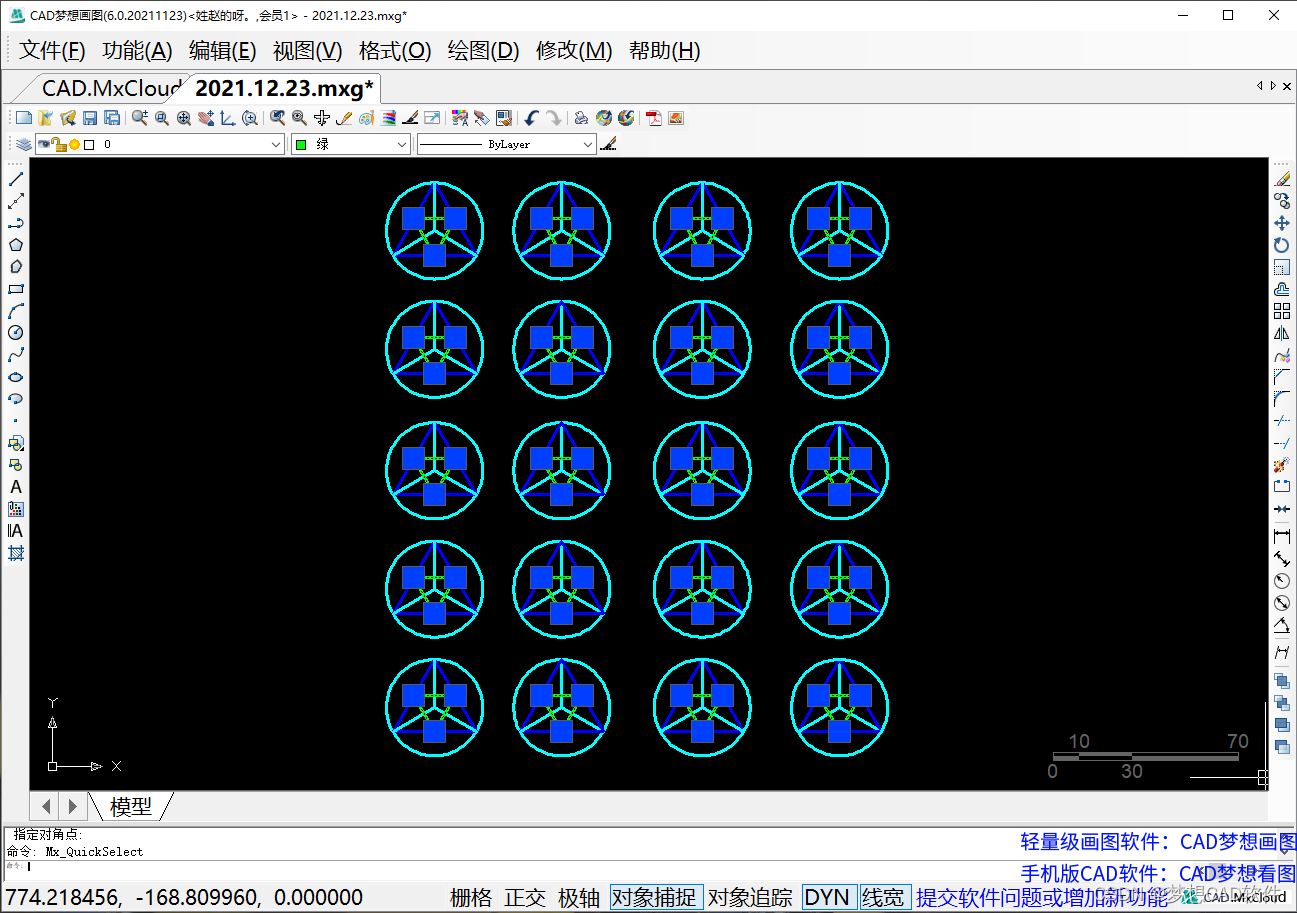Select the Line drawing tool
This screenshot has height=913, width=1297.
tap(16, 179)
